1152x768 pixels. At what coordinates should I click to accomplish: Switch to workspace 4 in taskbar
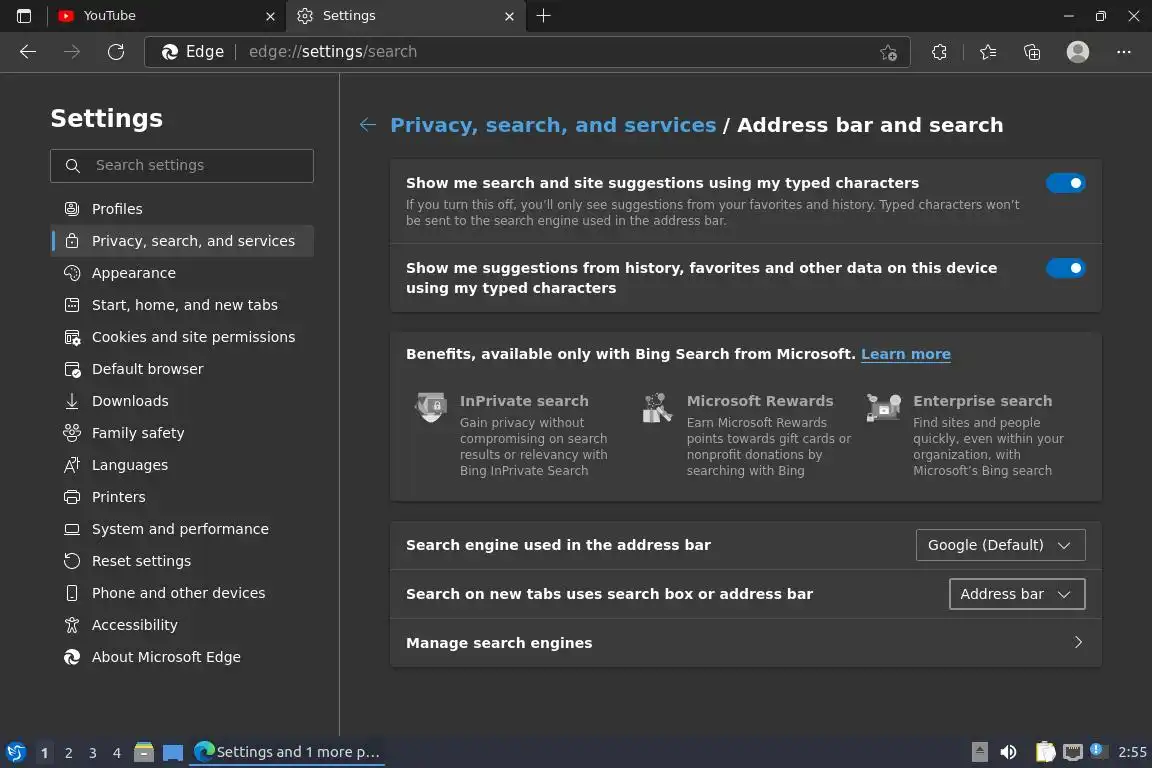pyautogui.click(x=117, y=753)
